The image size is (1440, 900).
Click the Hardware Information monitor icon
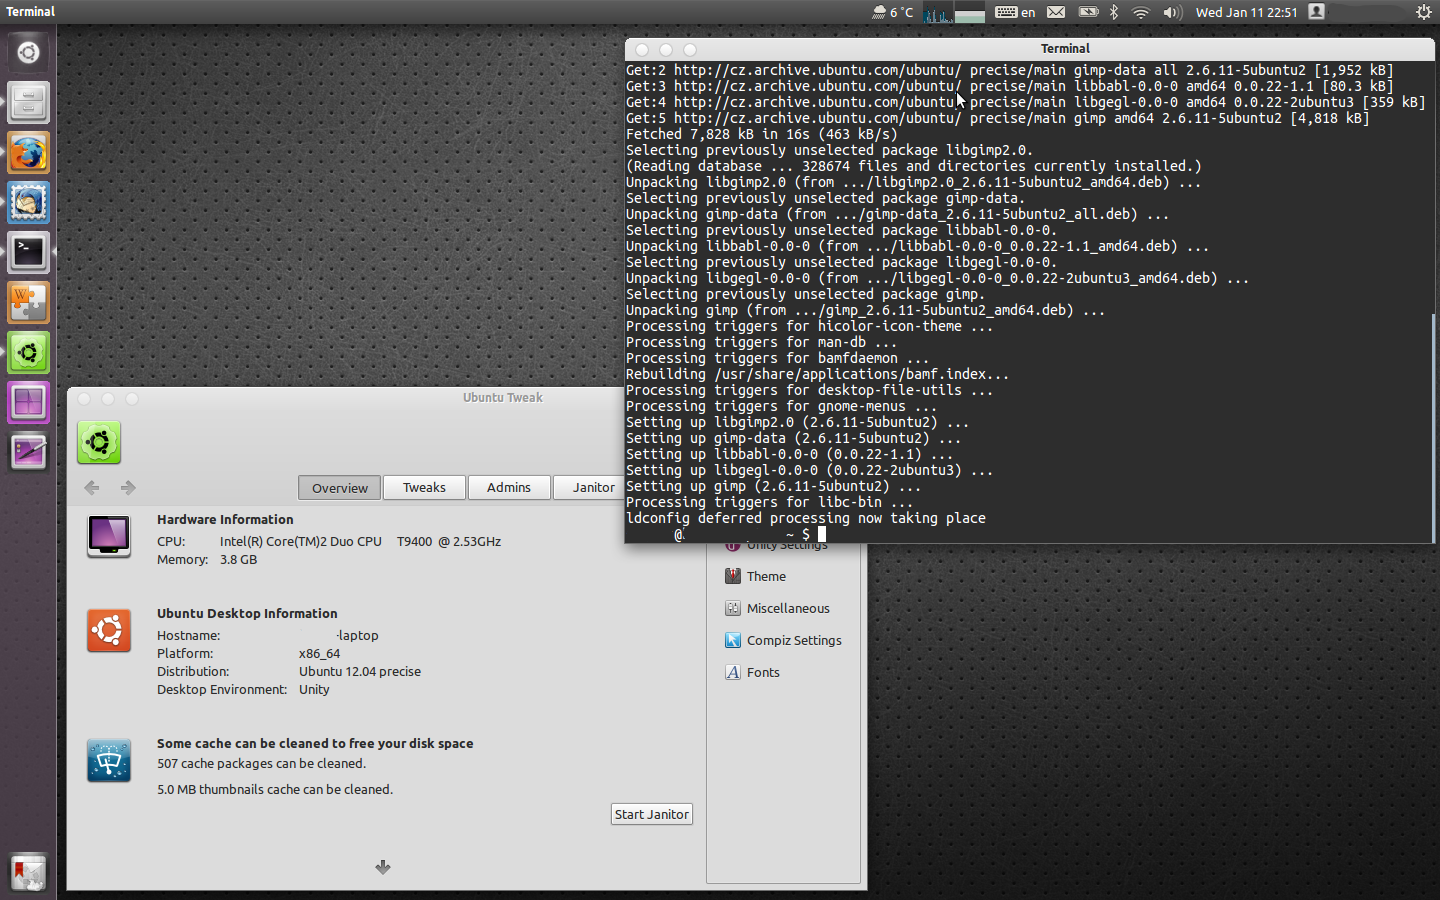tap(109, 536)
